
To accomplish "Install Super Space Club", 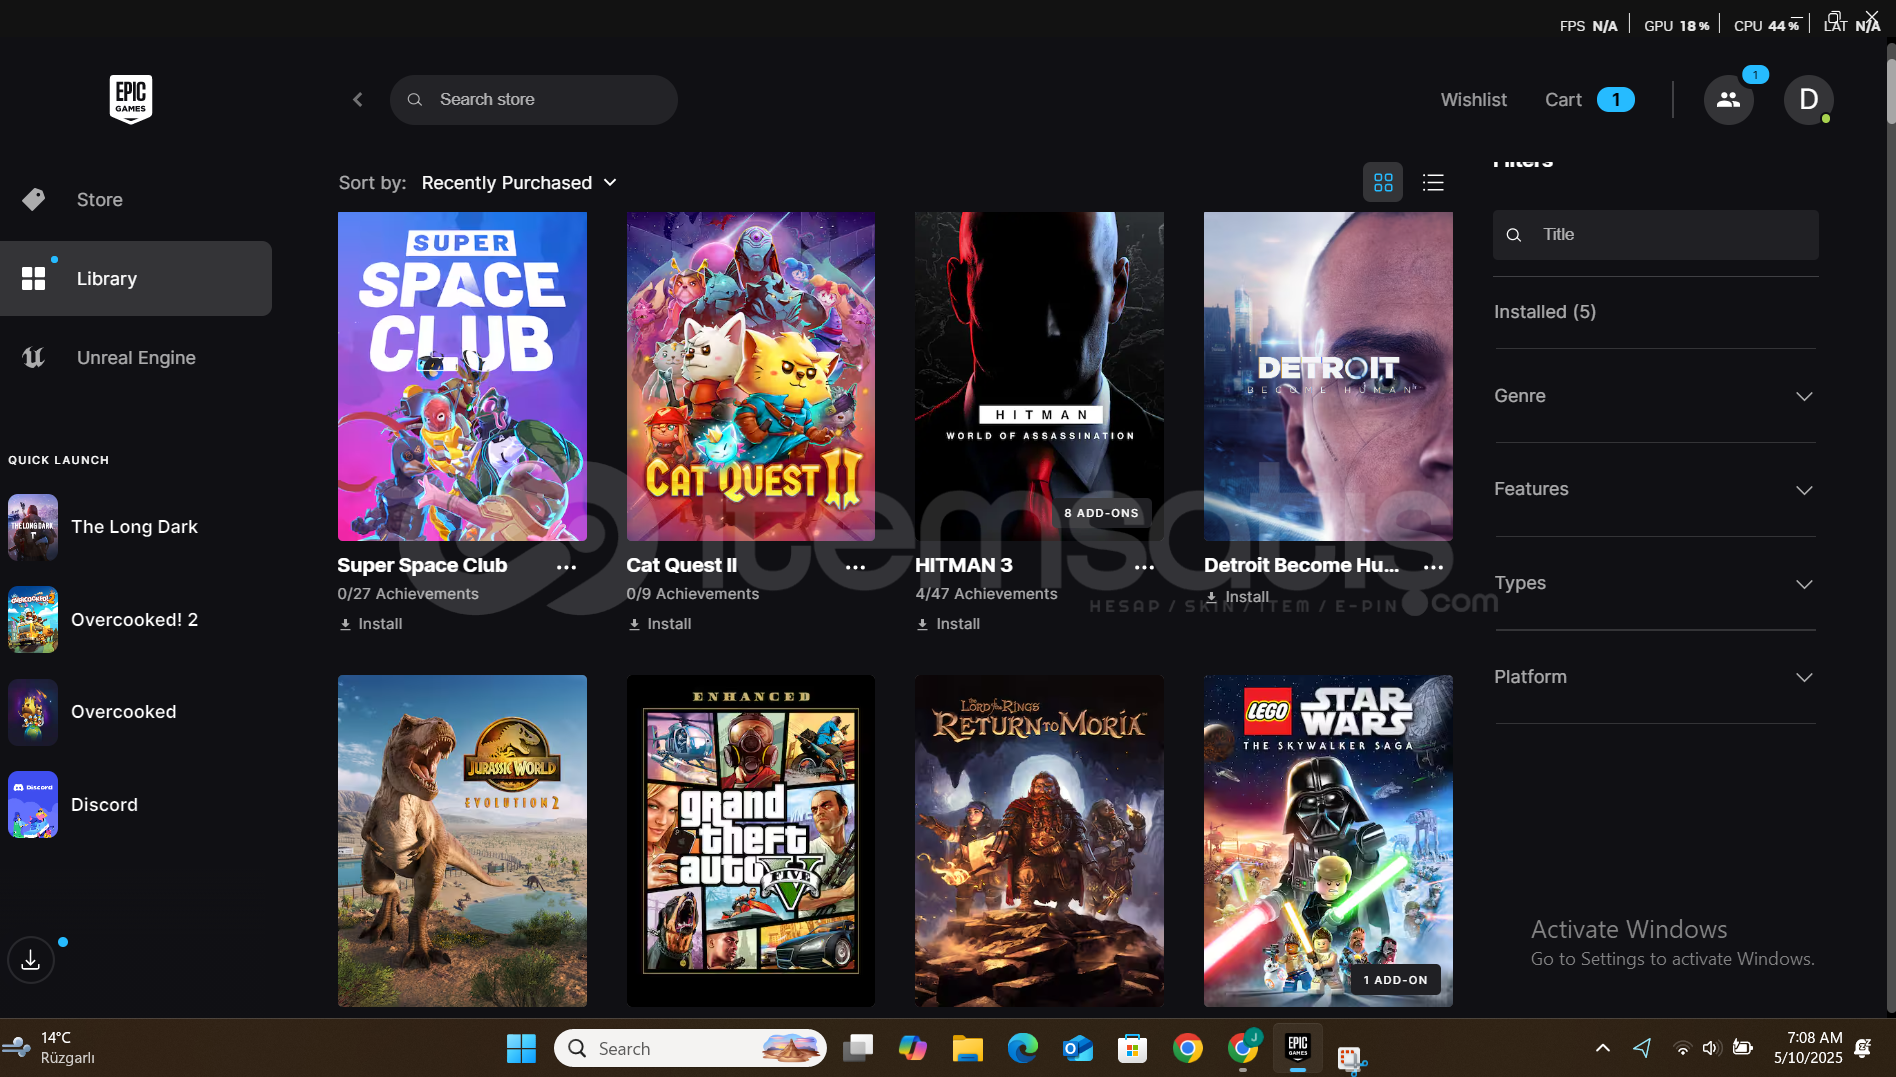I will (371, 624).
